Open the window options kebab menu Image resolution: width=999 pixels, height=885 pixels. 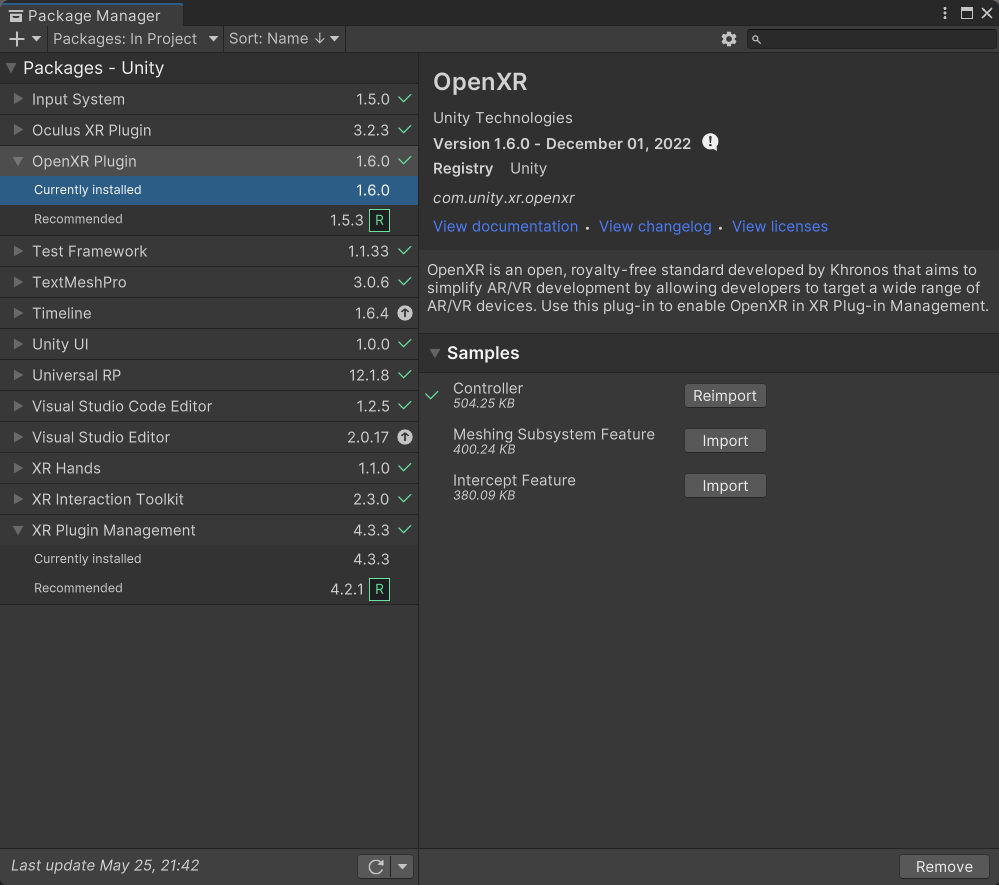point(944,12)
